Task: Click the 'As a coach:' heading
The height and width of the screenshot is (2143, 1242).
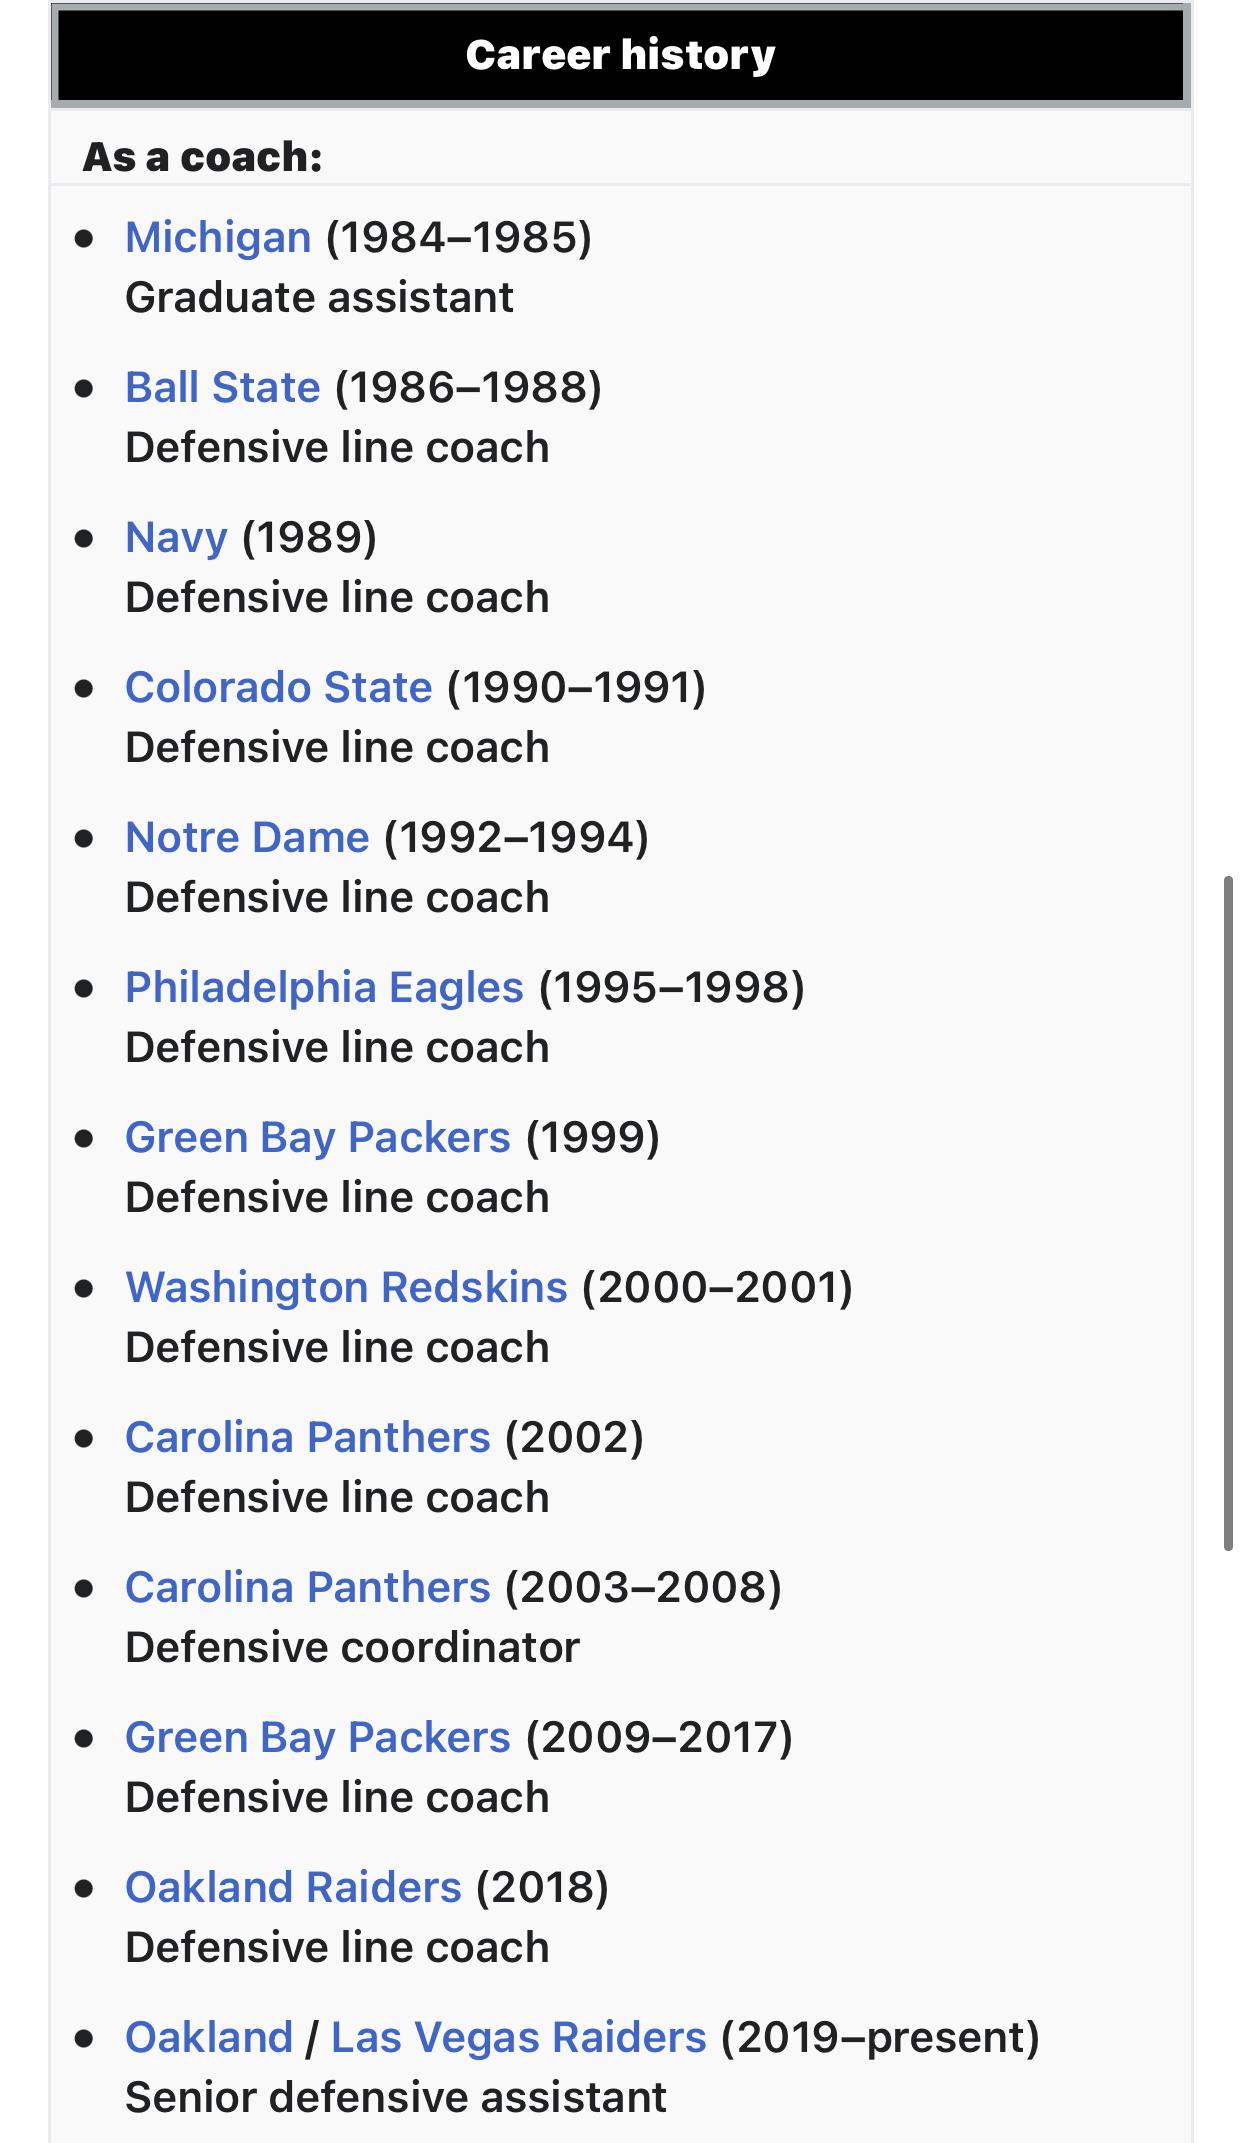Action: click(x=203, y=157)
